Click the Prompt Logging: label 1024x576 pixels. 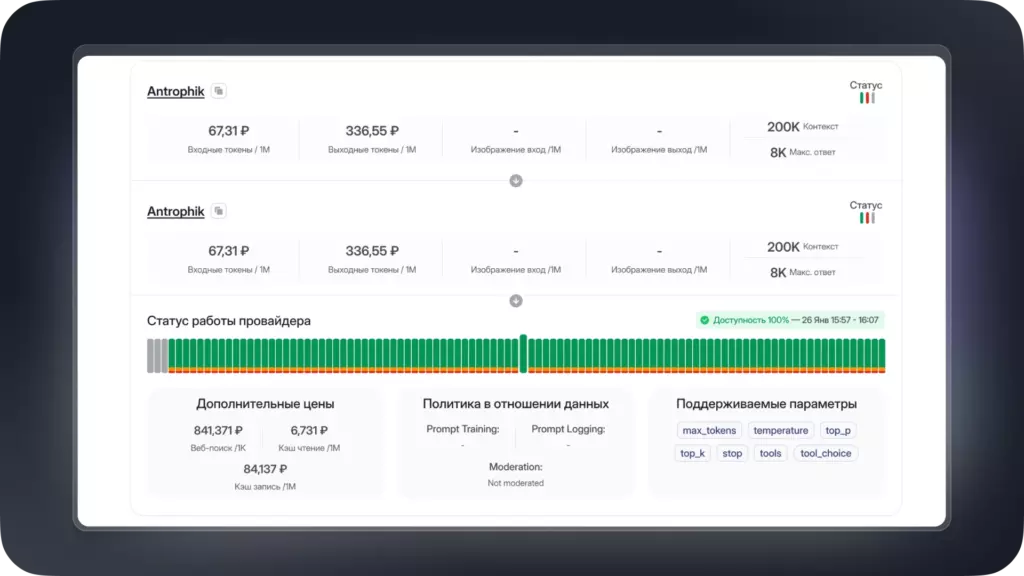pyautogui.click(x=568, y=429)
